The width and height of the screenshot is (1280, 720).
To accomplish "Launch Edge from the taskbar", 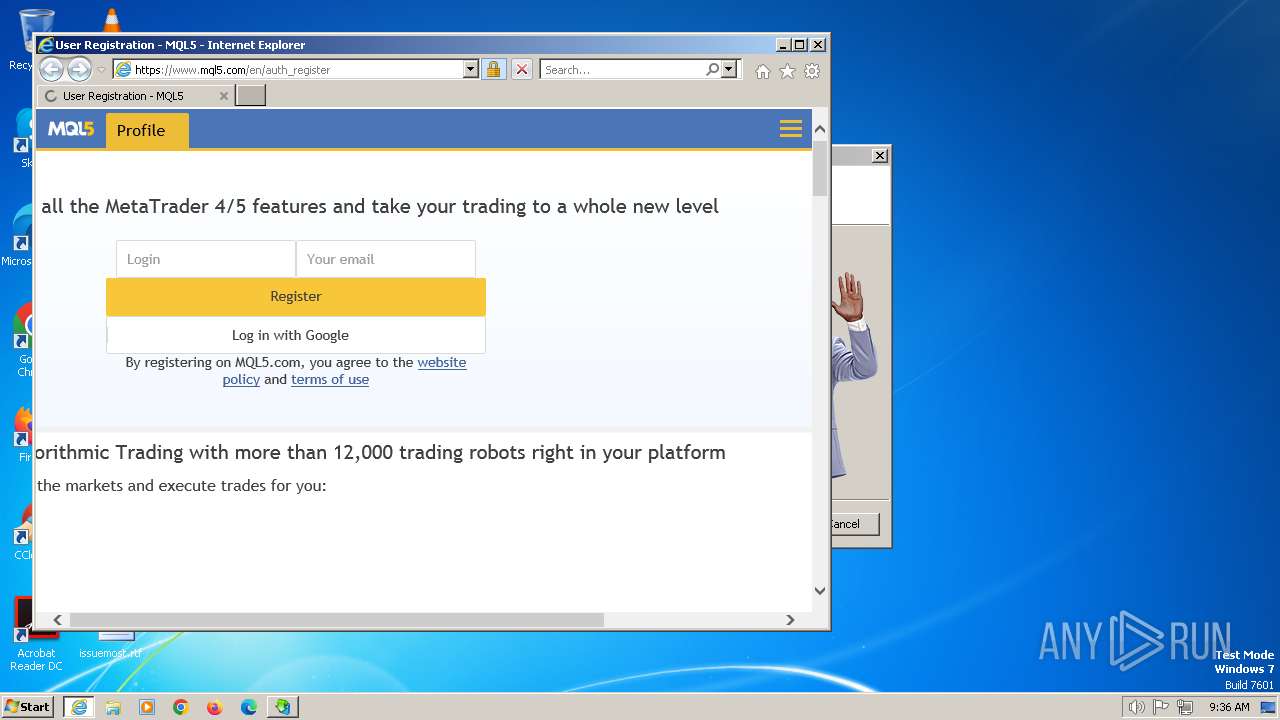I will point(249,707).
